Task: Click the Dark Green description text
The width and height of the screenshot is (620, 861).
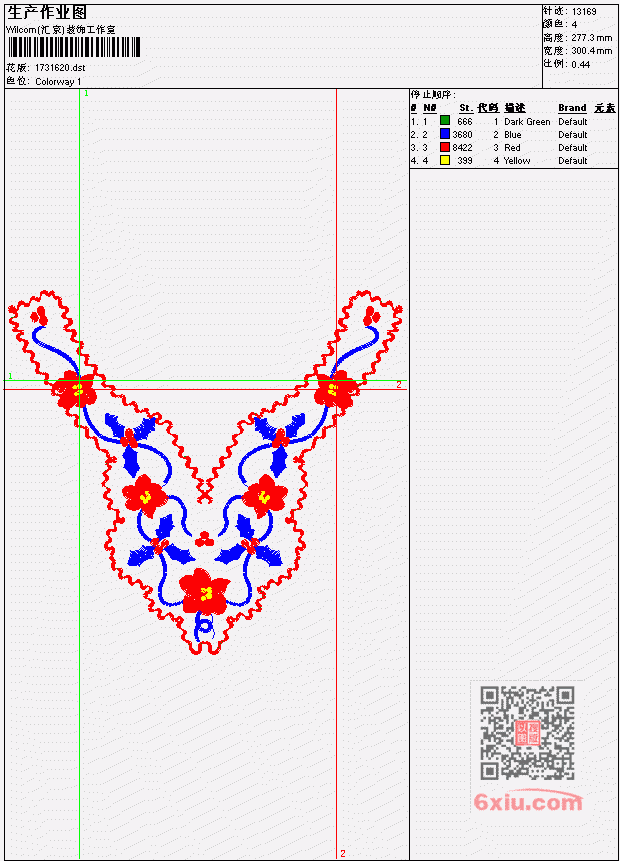Action: click(x=527, y=121)
